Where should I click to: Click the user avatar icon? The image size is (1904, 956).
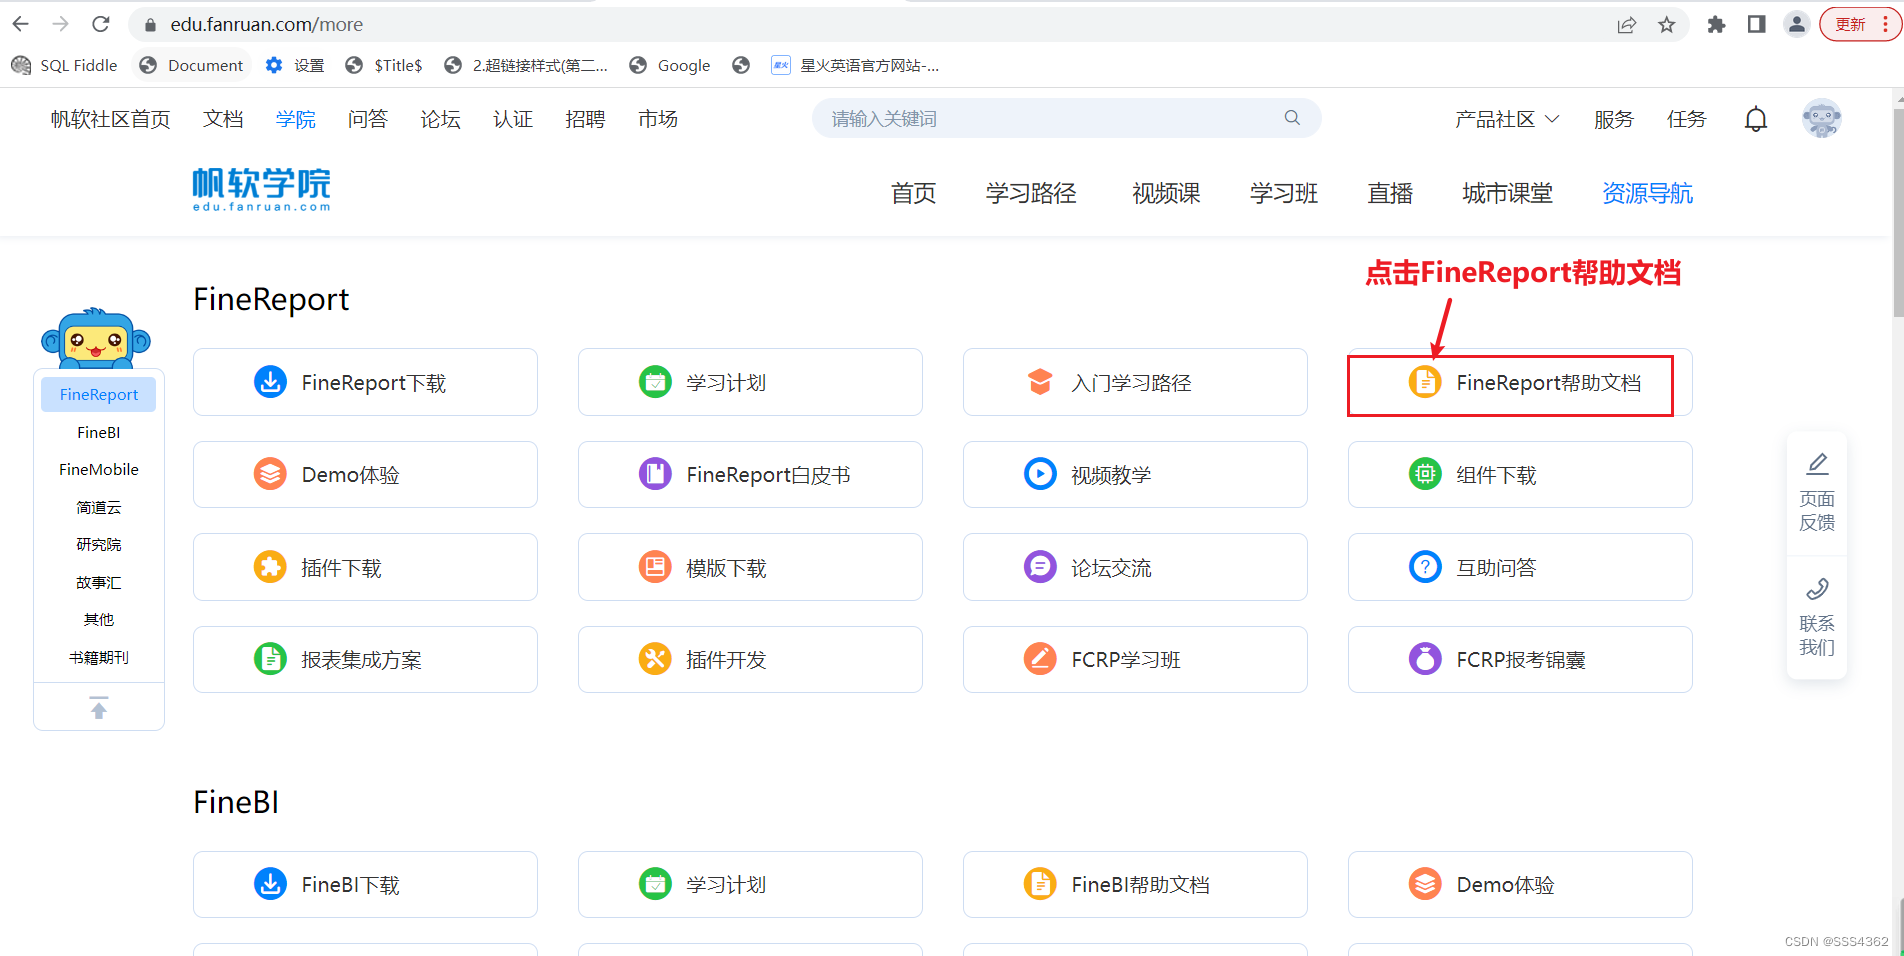pyautogui.click(x=1822, y=119)
